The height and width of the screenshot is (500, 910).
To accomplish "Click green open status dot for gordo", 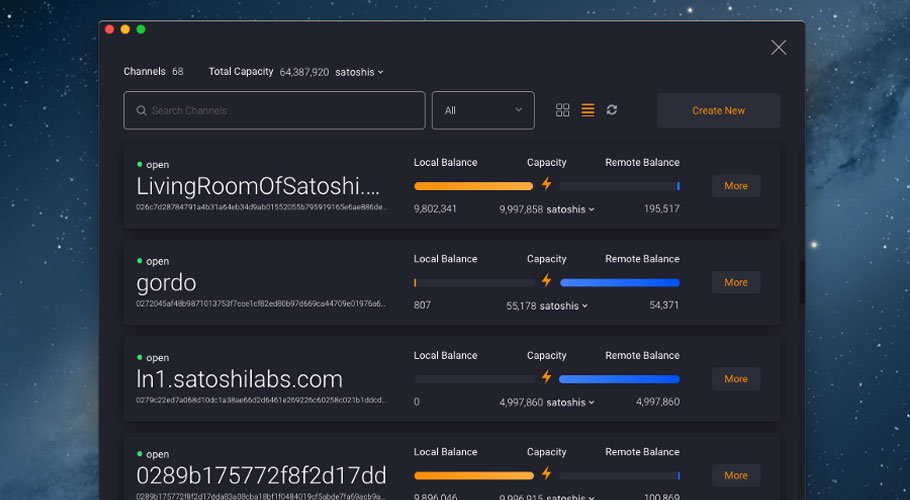I will pyautogui.click(x=139, y=261).
